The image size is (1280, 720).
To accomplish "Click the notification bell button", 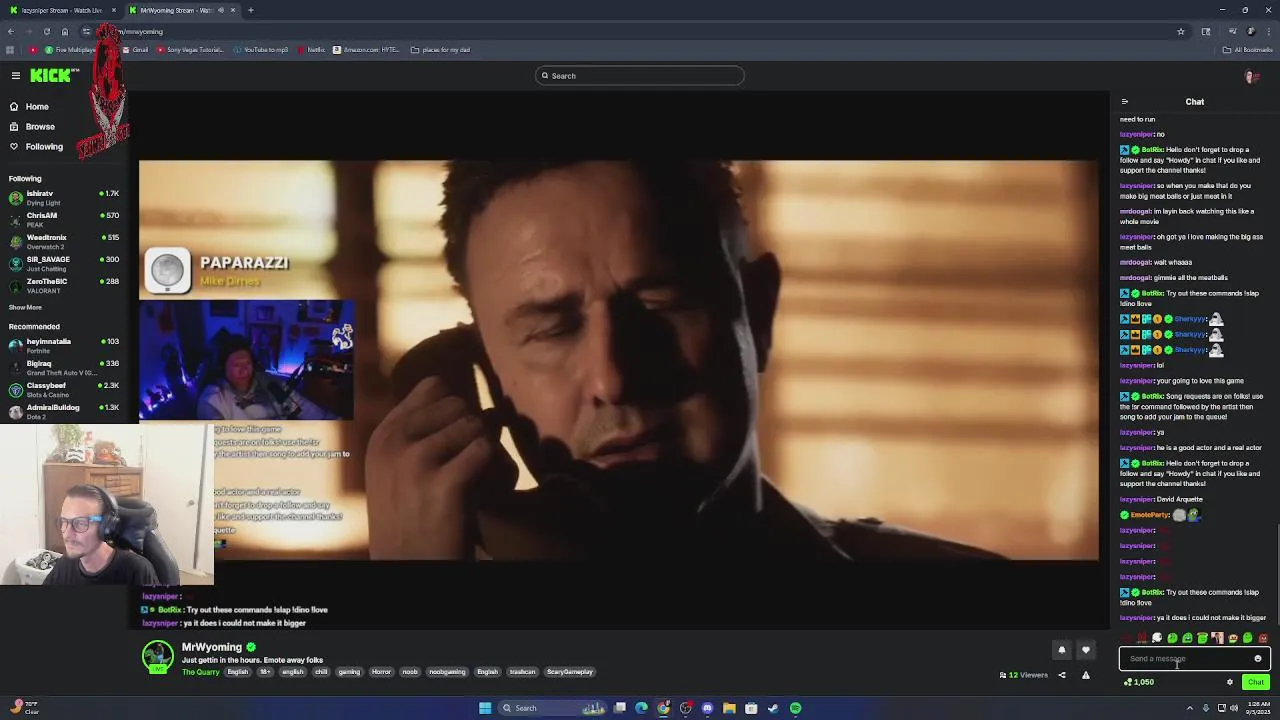I will (1062, 650).
